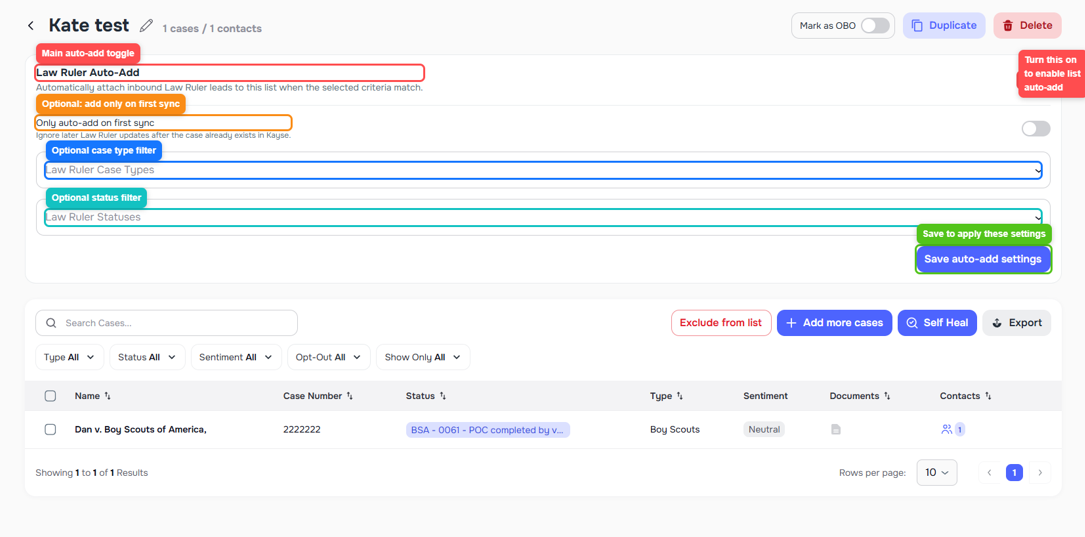Focus the Search Cases field

166,322
